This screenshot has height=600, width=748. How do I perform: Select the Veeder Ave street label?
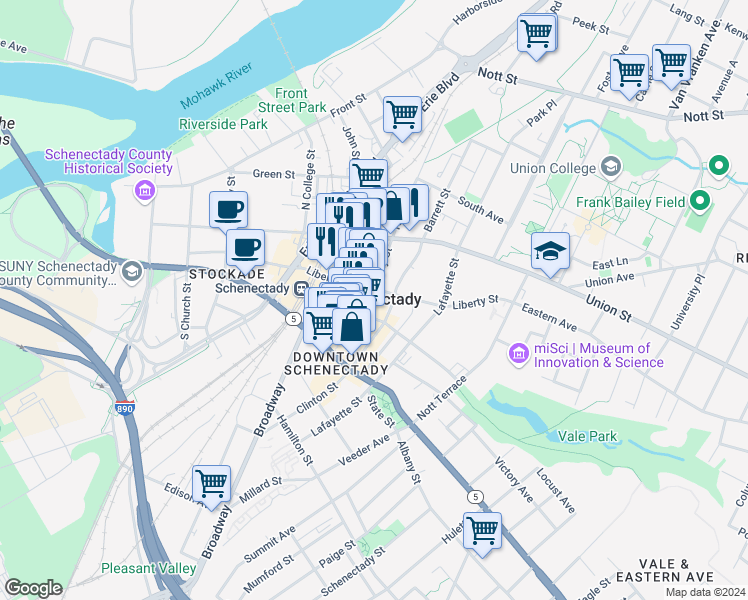point(364,451)
